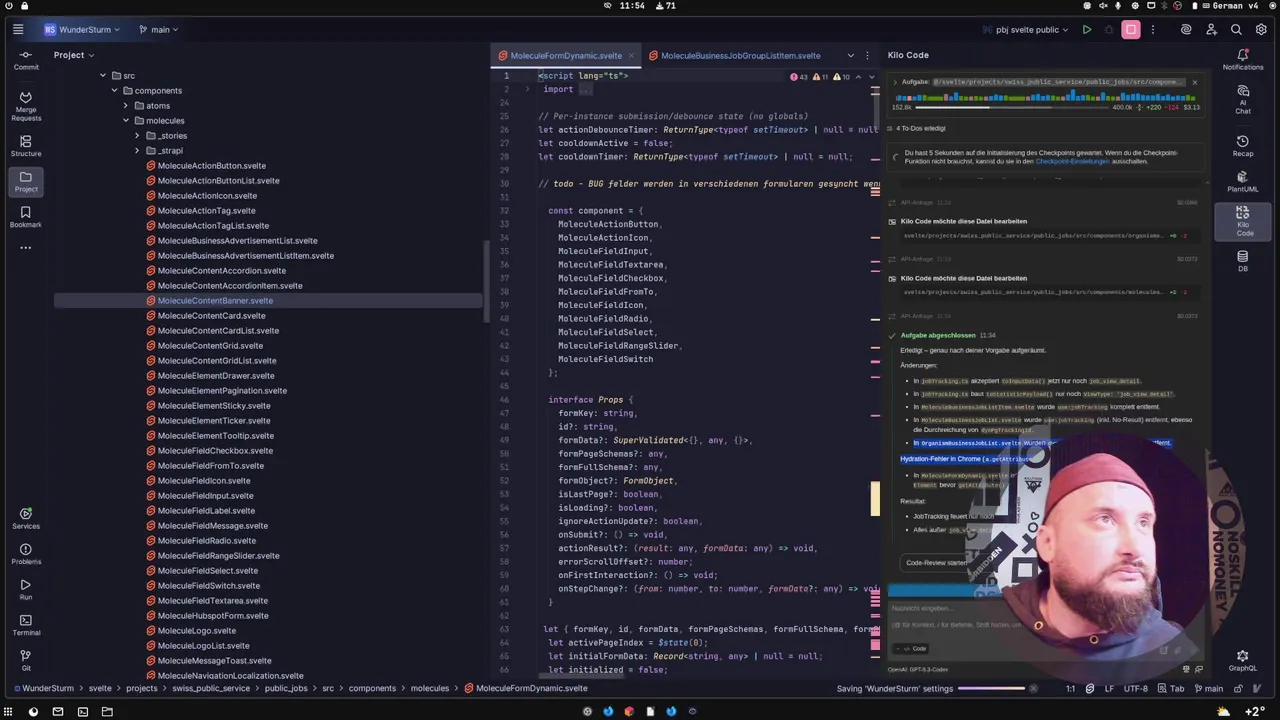Screen dimensions: 1280x720
Task: Open the Project view selector dropdown
Action: (74, 55)
